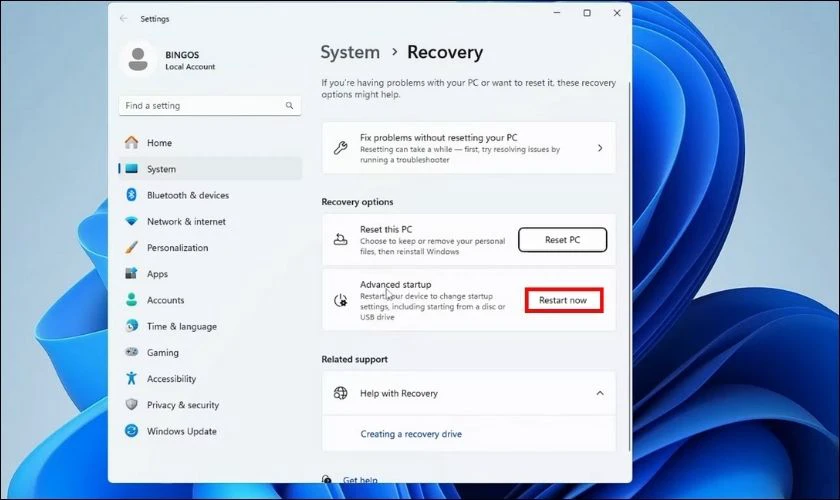Click the Get help icon

(x=327, y=479)
